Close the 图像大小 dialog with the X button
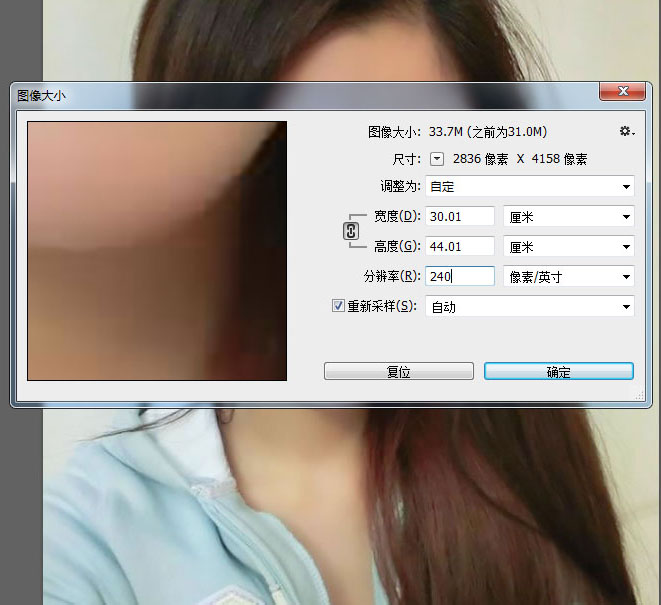Image resolution: width=661 pixels, height=605 pixels. [622, 91]
